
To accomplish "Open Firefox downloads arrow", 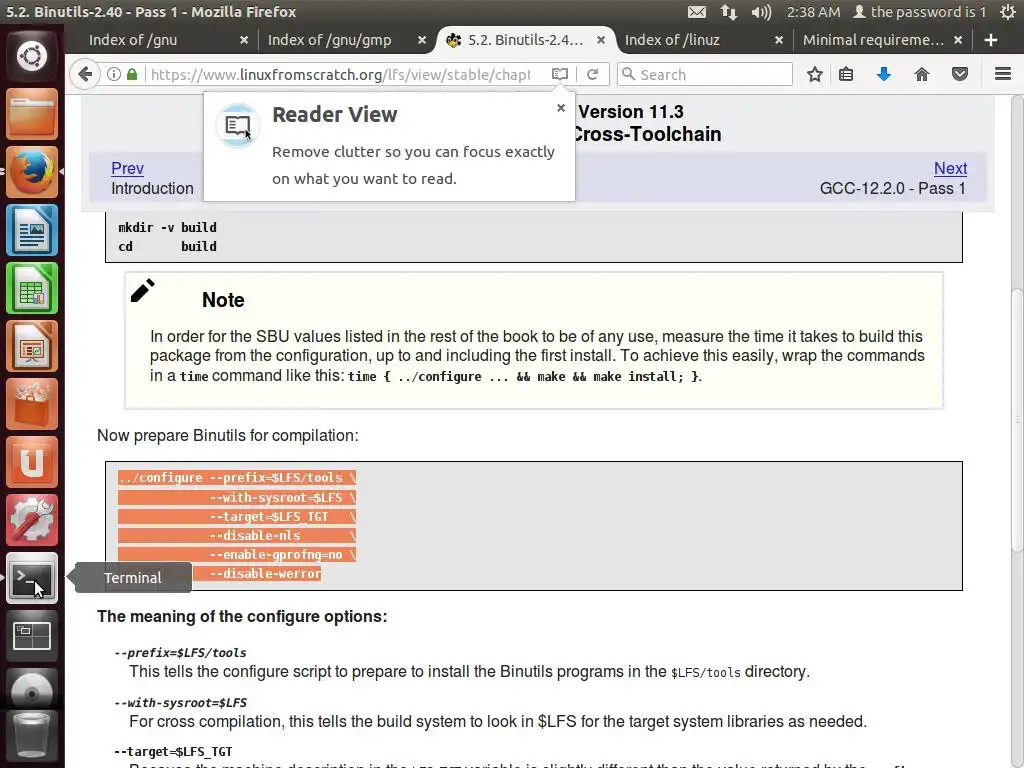I will pyautogui.click(x=884, y=74).
